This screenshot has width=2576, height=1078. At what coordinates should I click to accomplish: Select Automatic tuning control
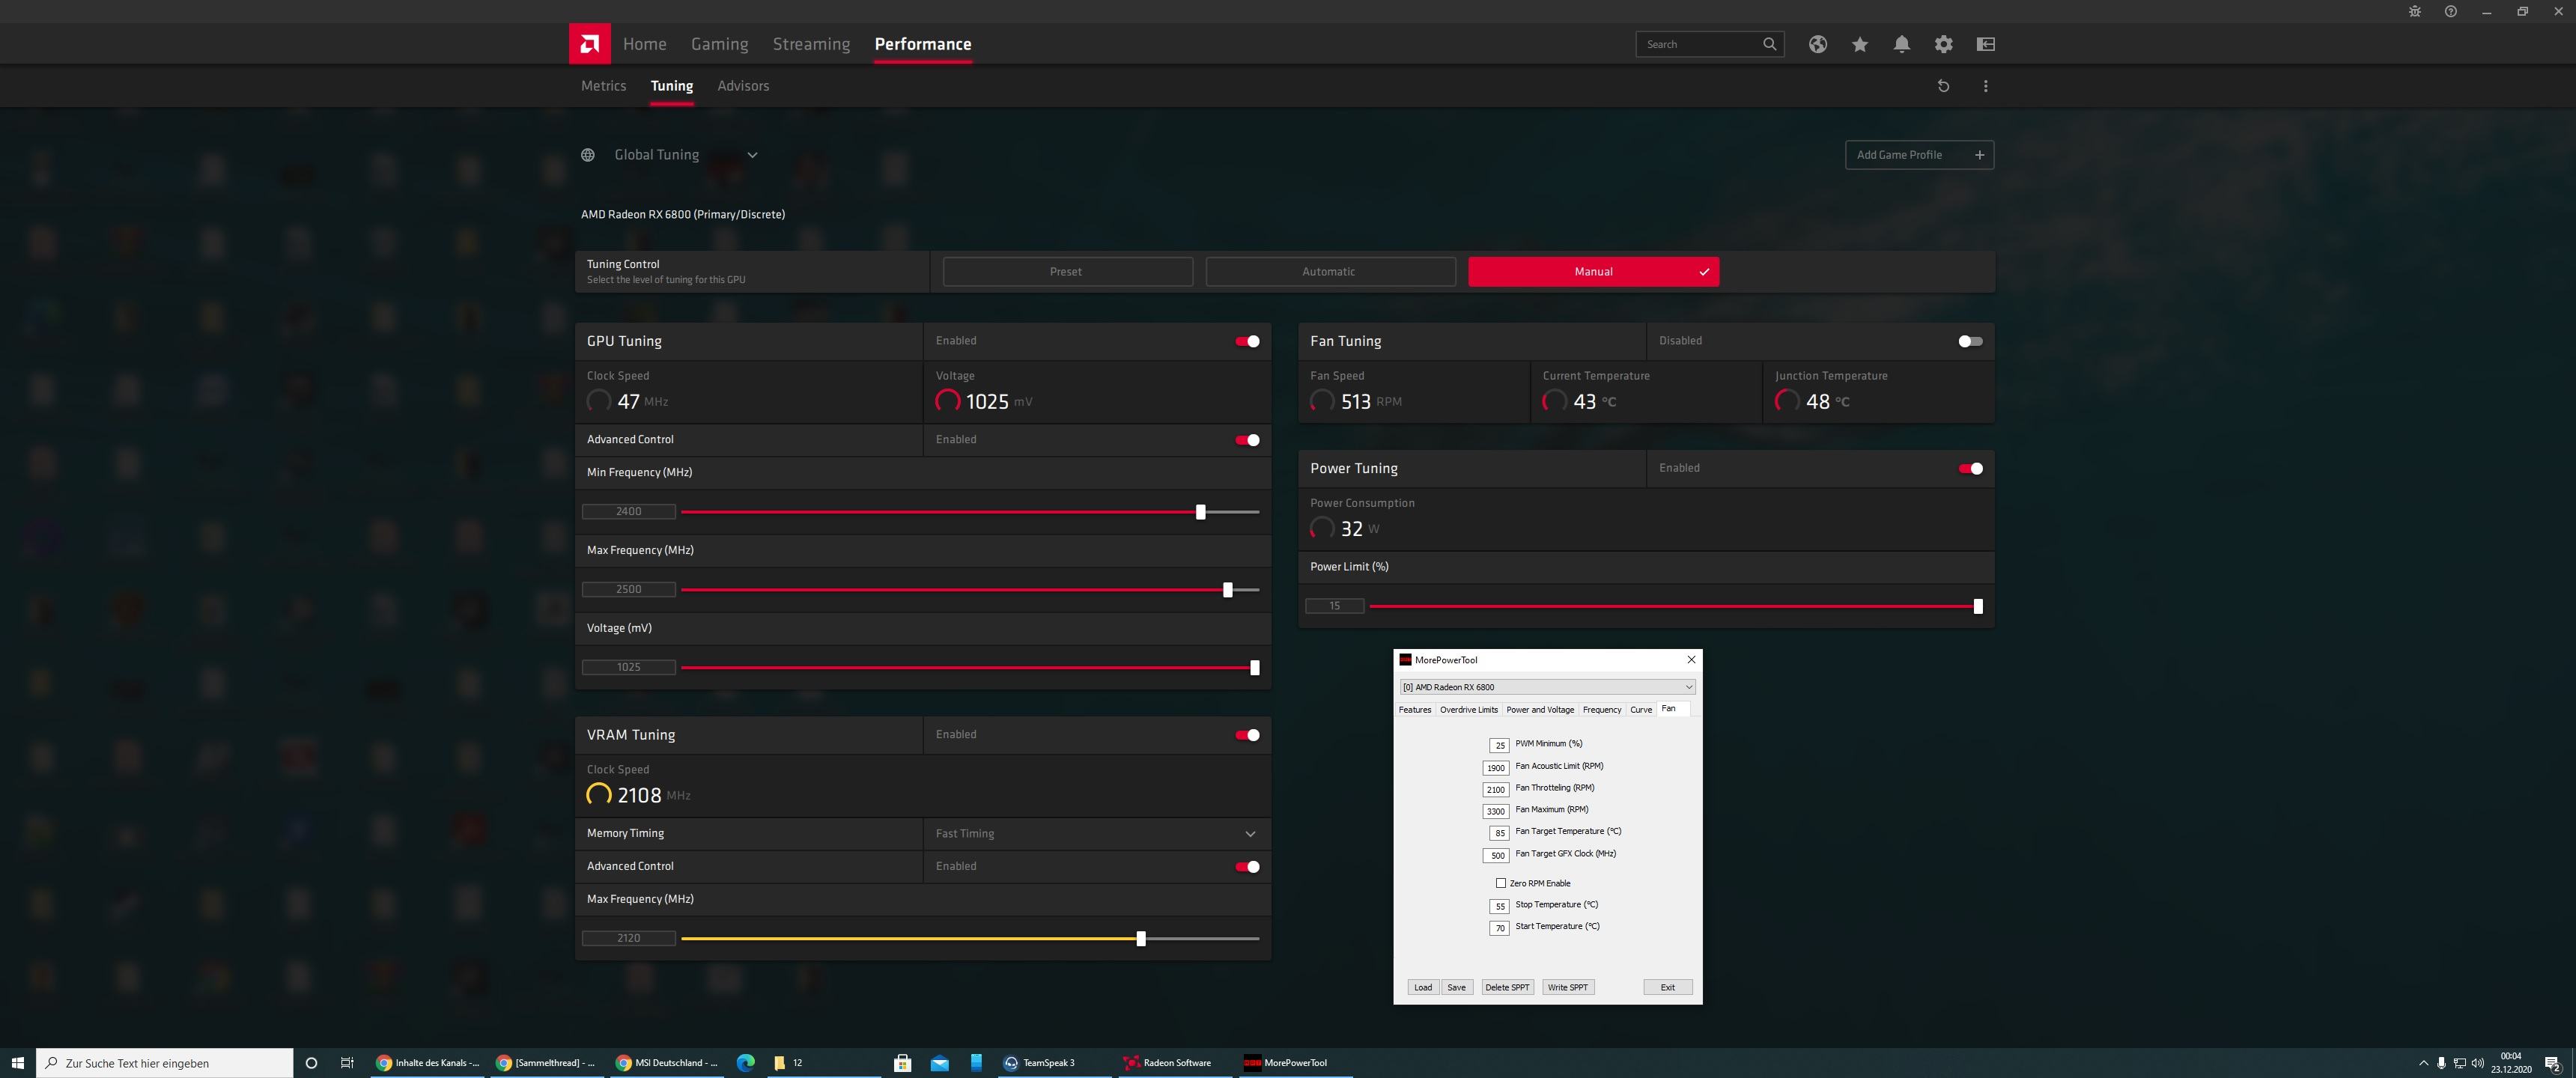[x=1330, y=272]
